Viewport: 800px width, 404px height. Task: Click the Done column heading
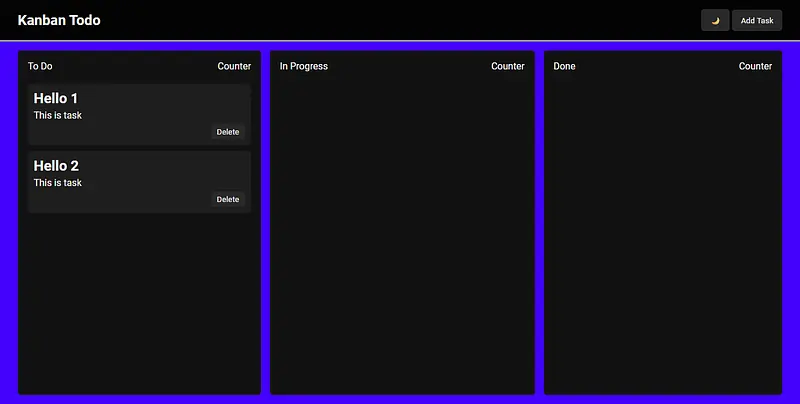[x=564, y=66]
